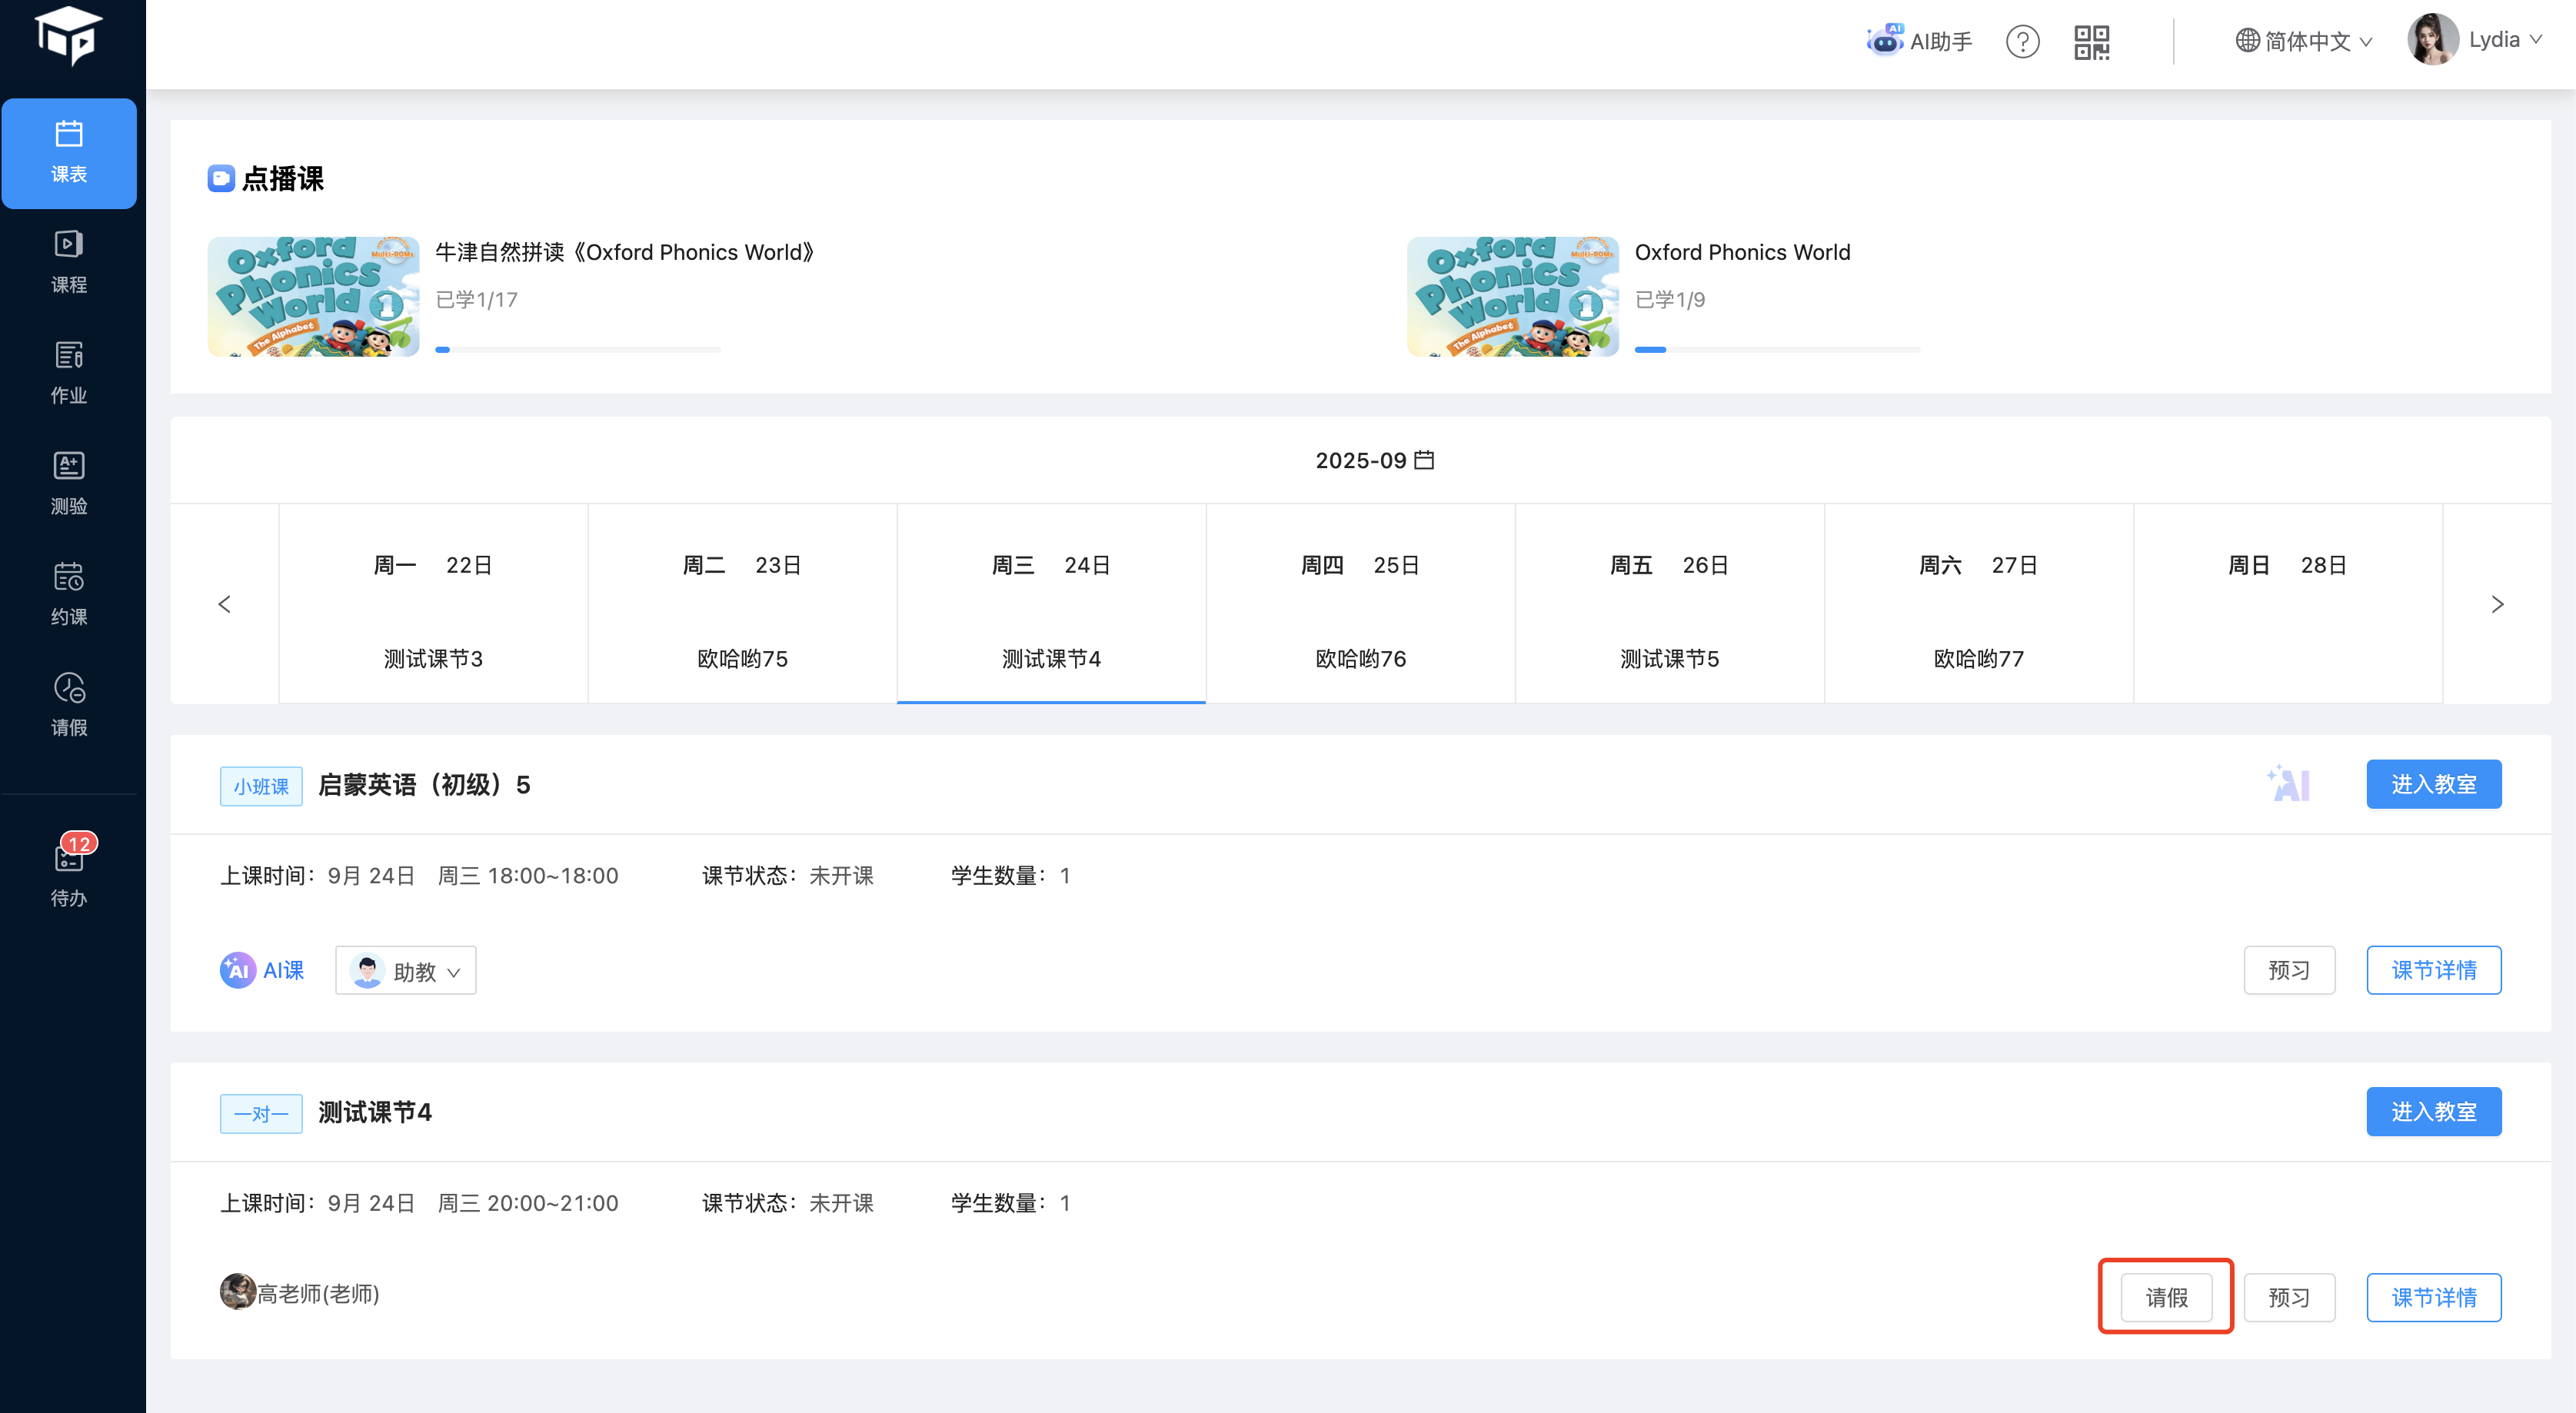Click the sparkle AI icon beside 进入教室

pyautogui.click(x=2288, y=784)
